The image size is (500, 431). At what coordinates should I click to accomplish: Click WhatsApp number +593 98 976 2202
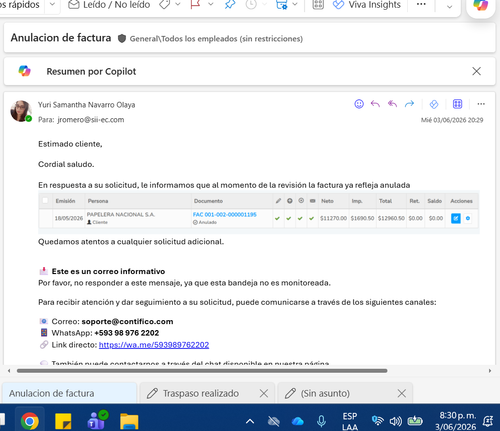pyautogui.click(x=127, y=333)
